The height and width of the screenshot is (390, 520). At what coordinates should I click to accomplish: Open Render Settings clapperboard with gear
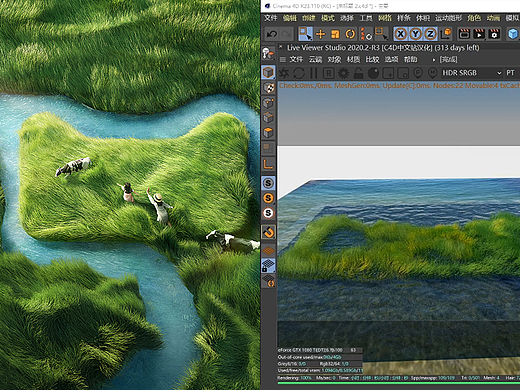click(494, 34)
